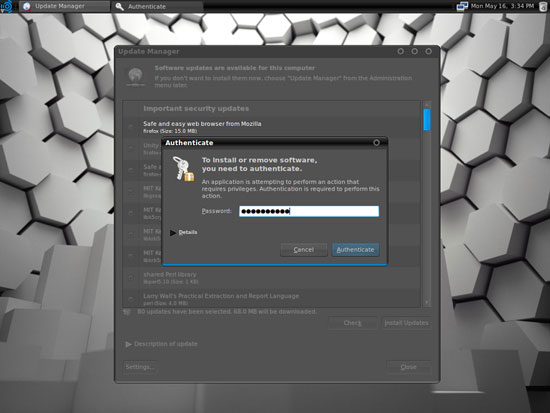Expand Details in Authenticate dialog
The height and width of the screenshot is (413, 550).
pyautogui.click(x=183, y=232)
